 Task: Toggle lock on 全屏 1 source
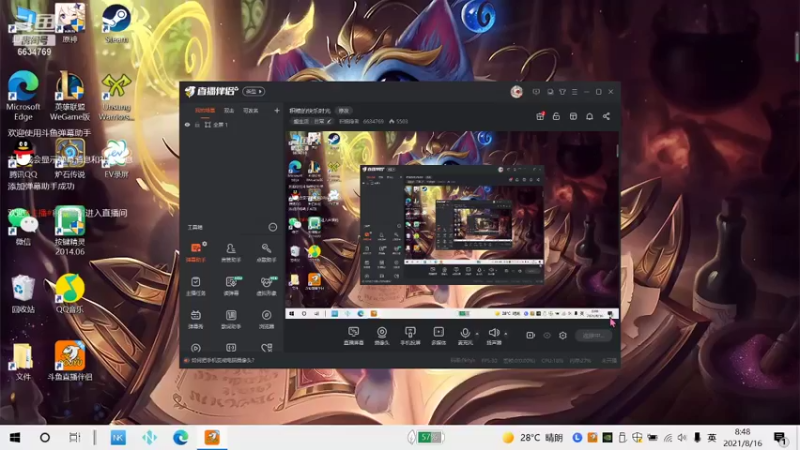click(x=197, y=124)
